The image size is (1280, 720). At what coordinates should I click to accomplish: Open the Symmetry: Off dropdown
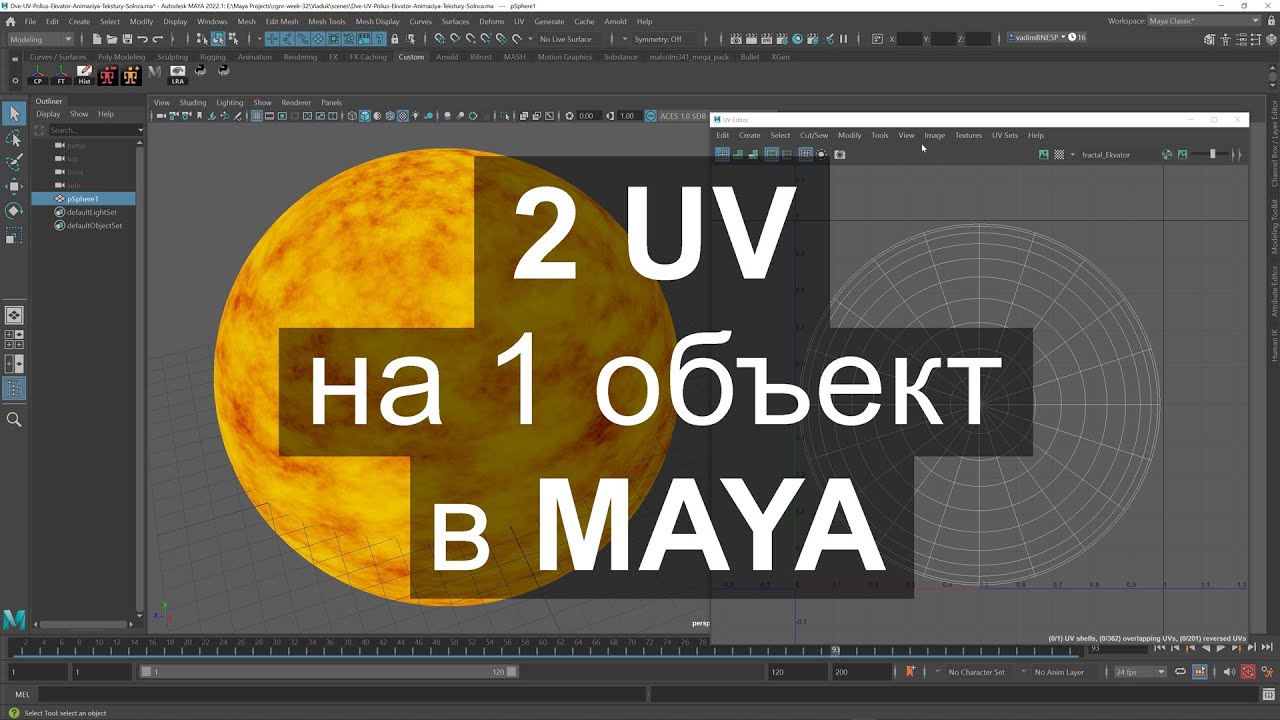(x=665, y=39)
